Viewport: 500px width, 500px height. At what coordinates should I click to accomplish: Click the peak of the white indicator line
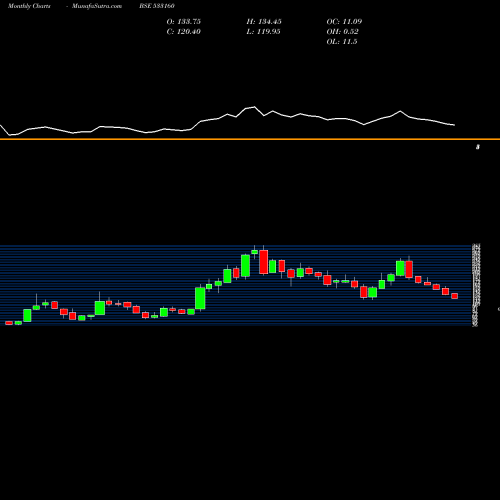click(255, 107)
